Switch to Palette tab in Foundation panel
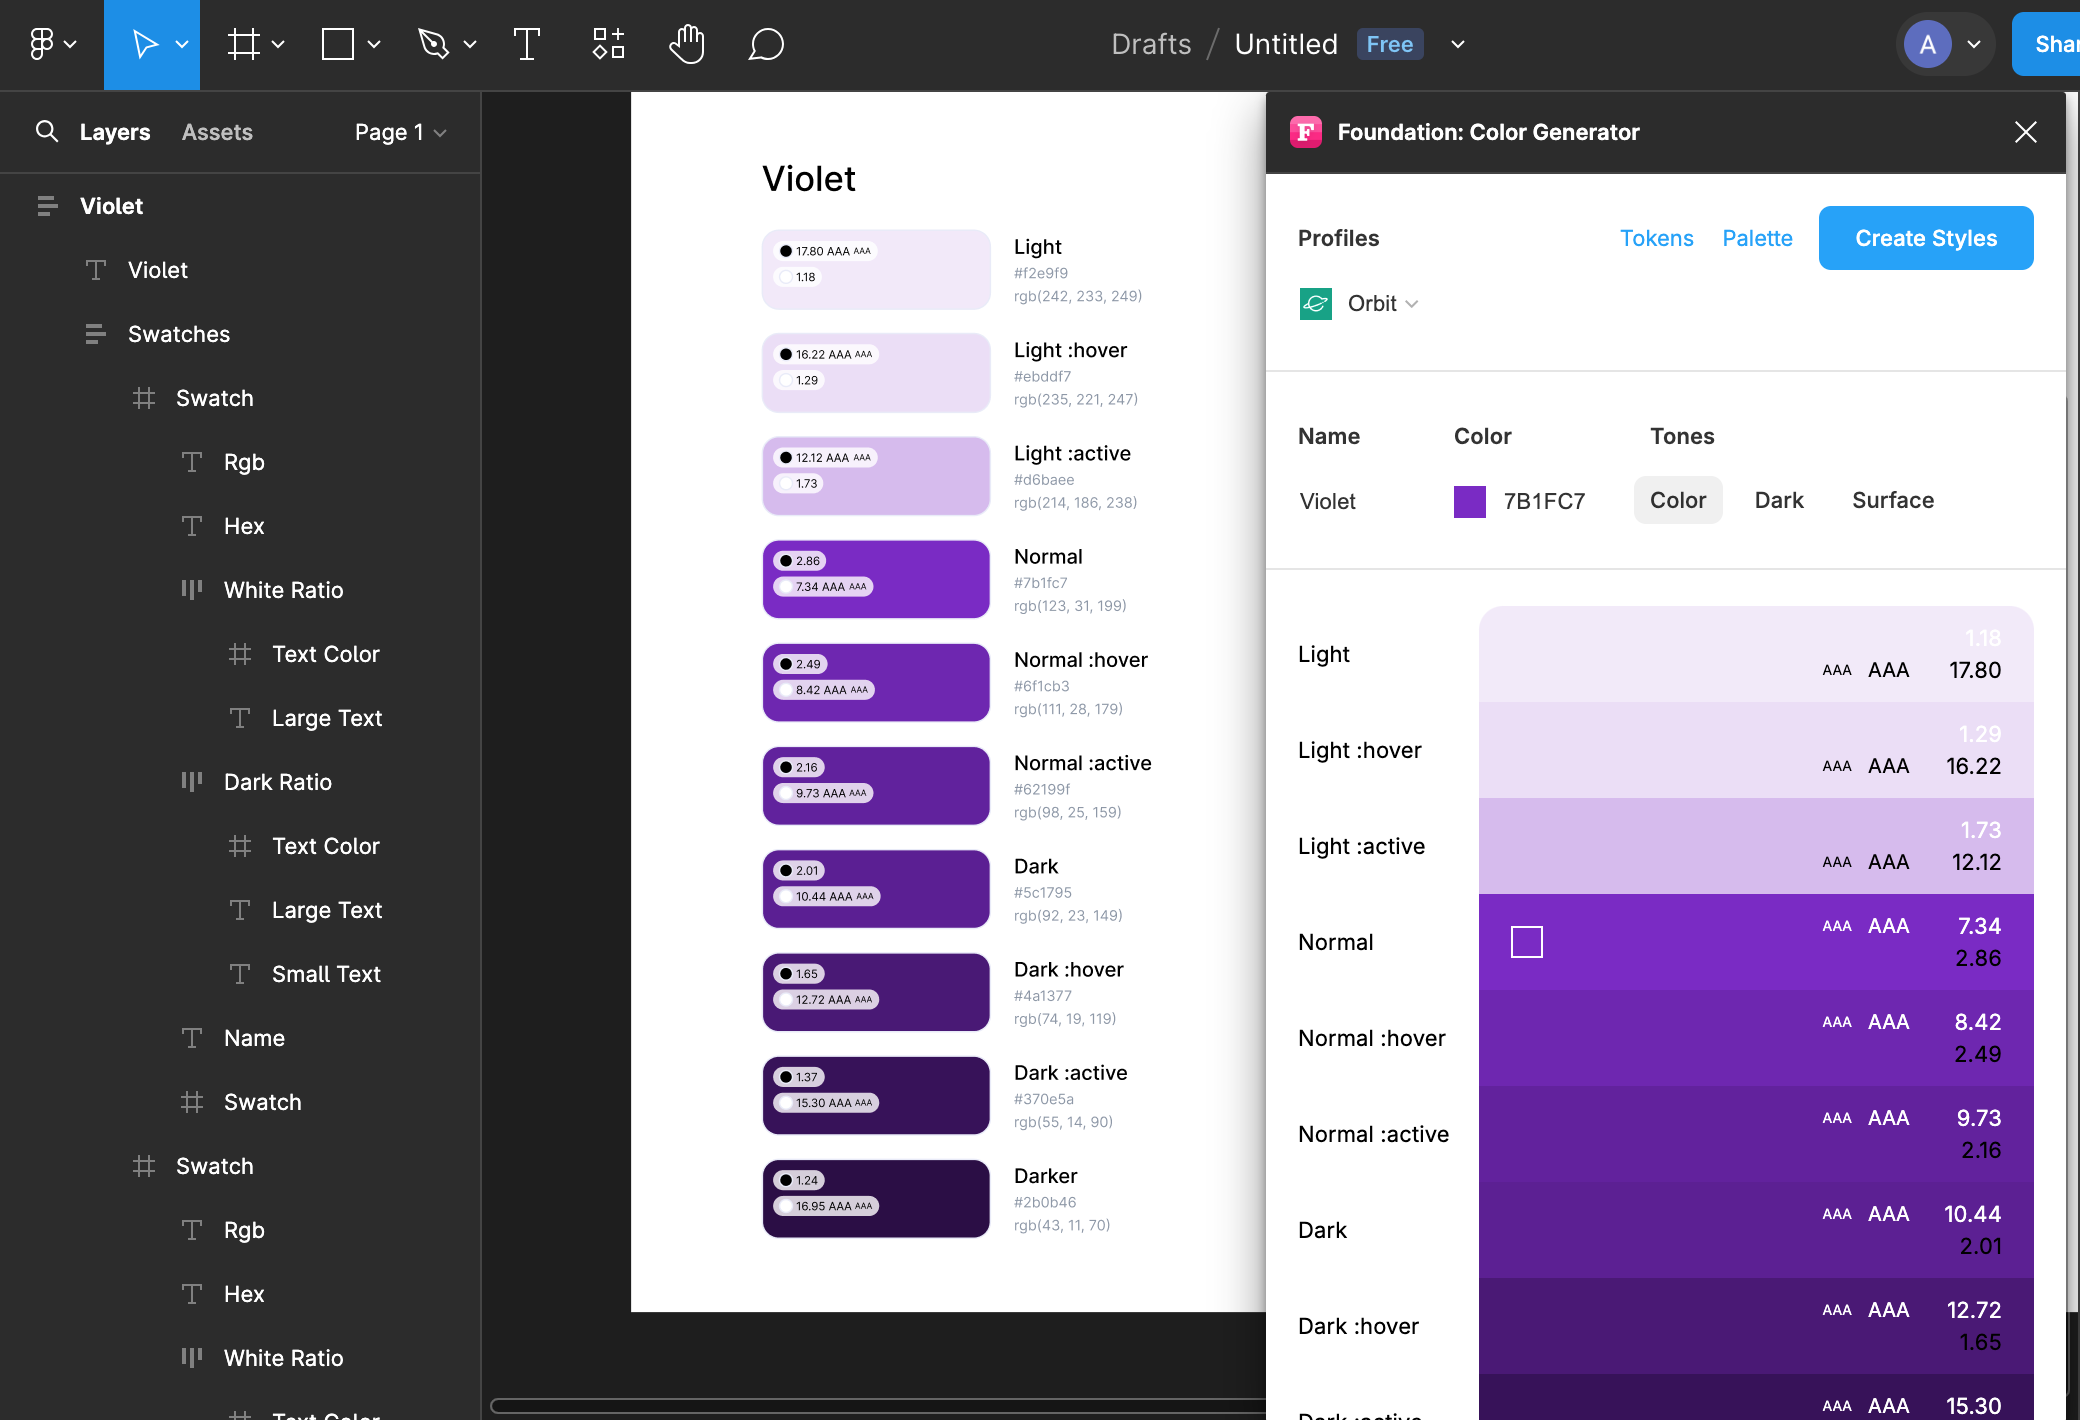The image size is (2080, 1420). 1758,237
